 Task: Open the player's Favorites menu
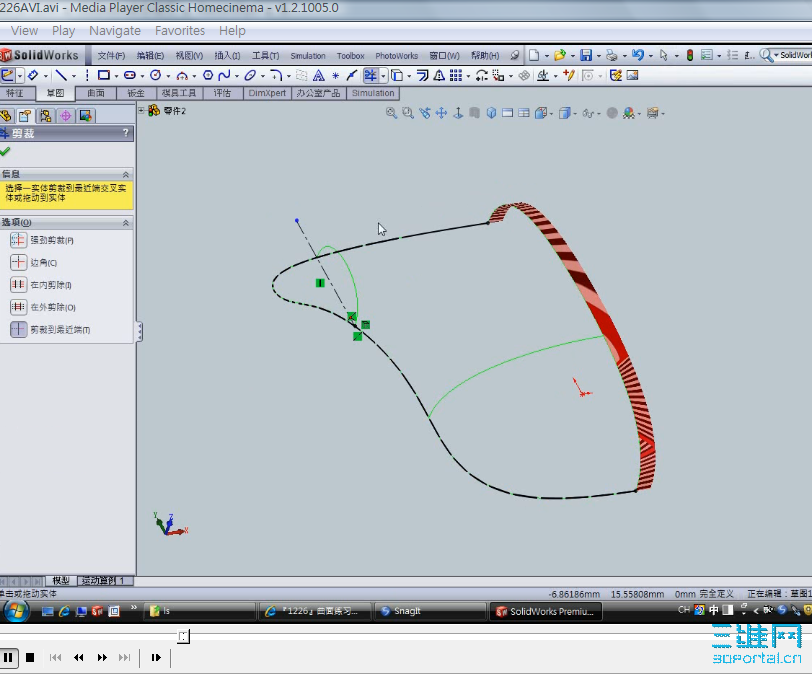[x=180, y=31]
